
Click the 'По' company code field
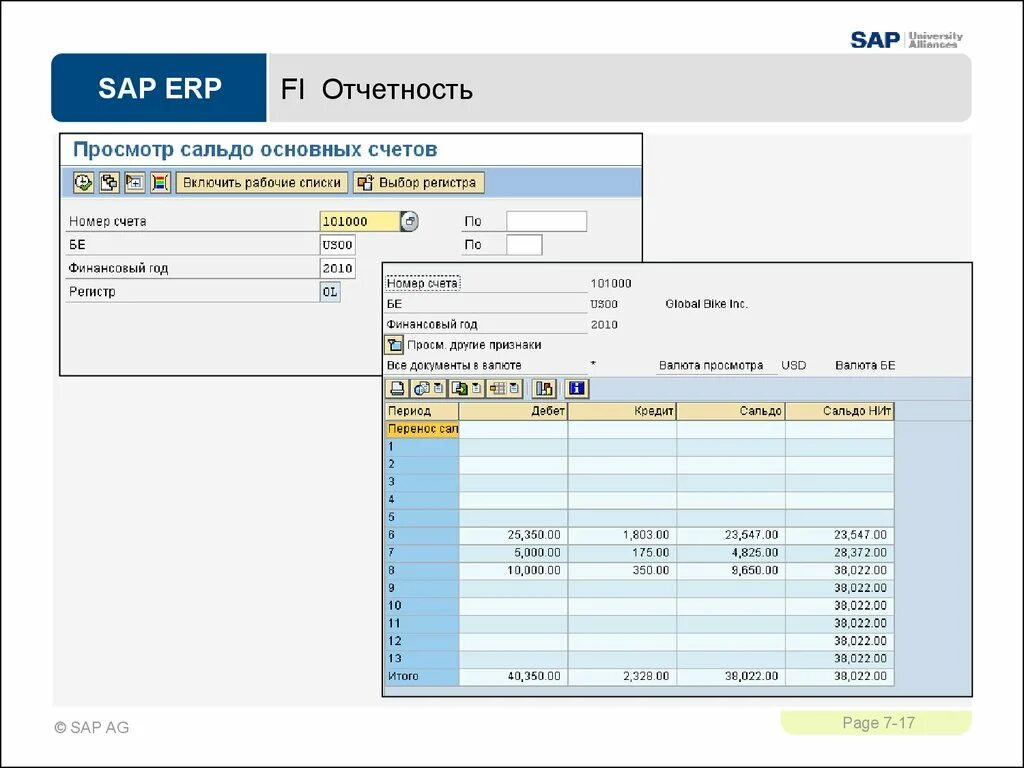524,245
